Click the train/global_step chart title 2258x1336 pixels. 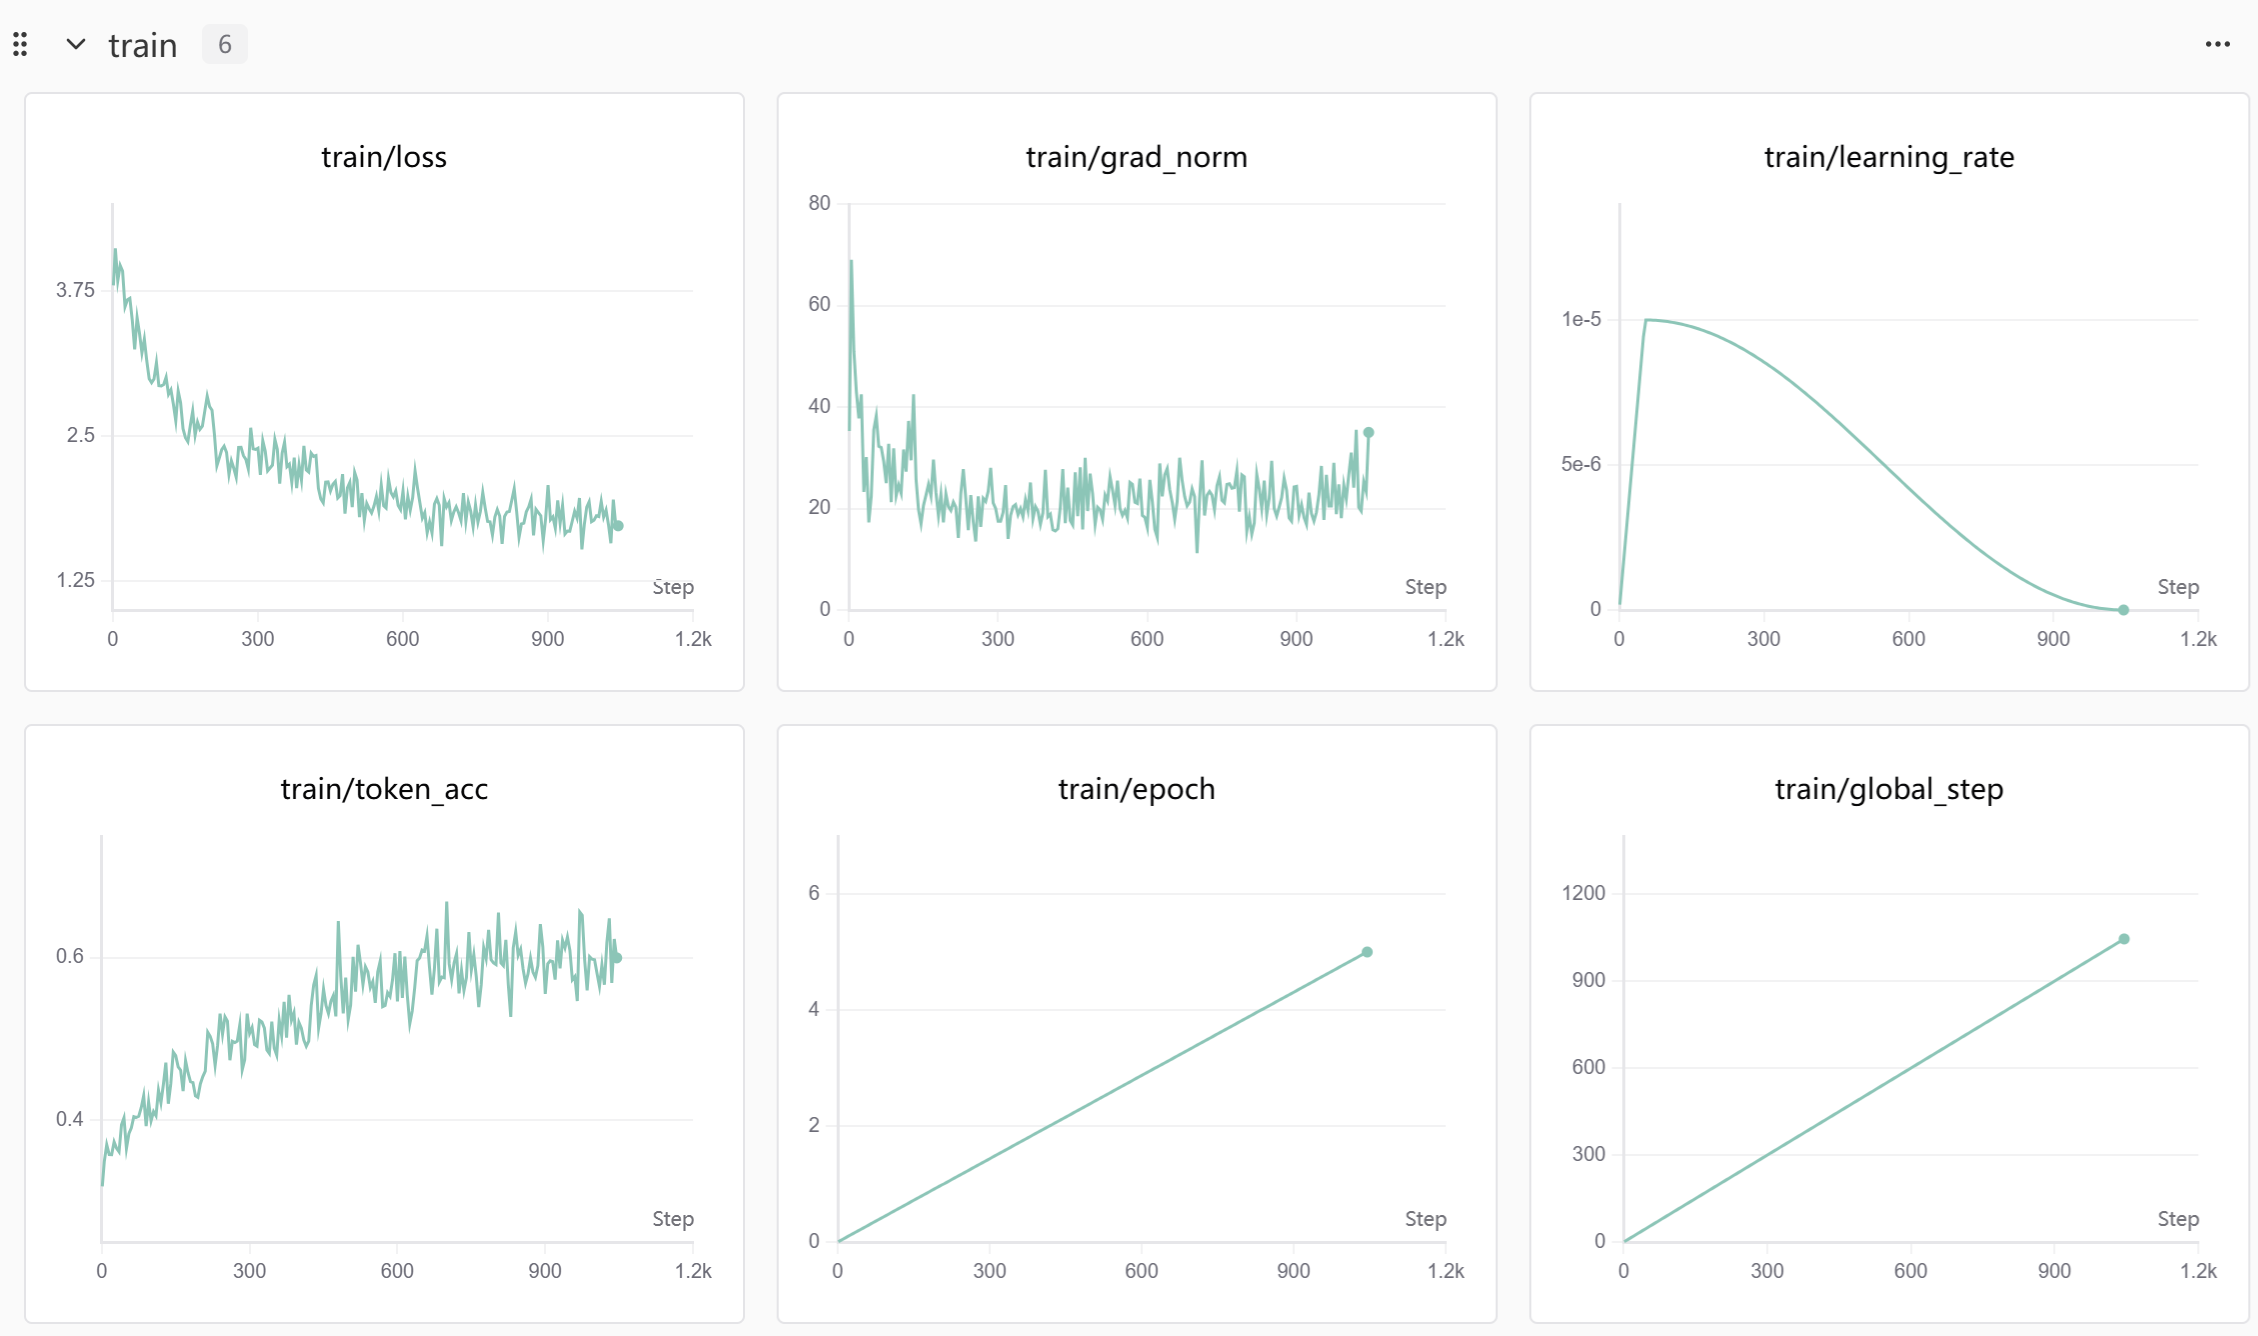tap(1888, 789)
